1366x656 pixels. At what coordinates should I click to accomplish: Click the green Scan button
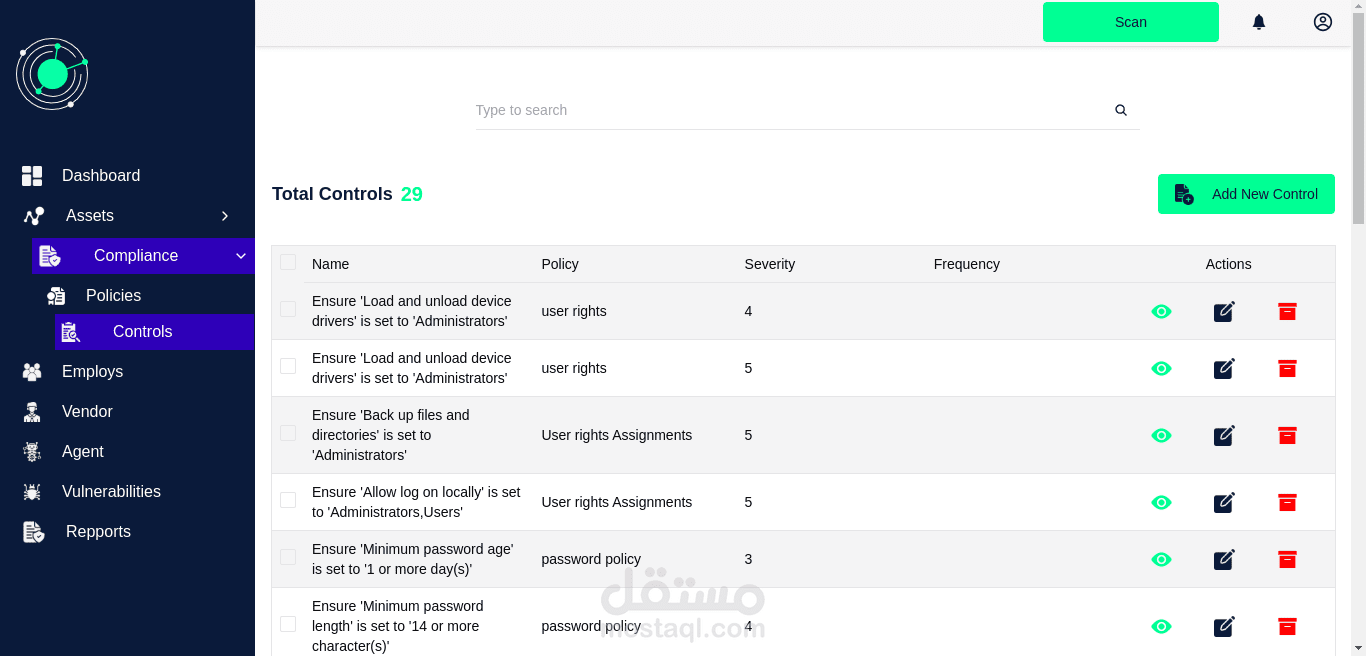point(1130,22)
